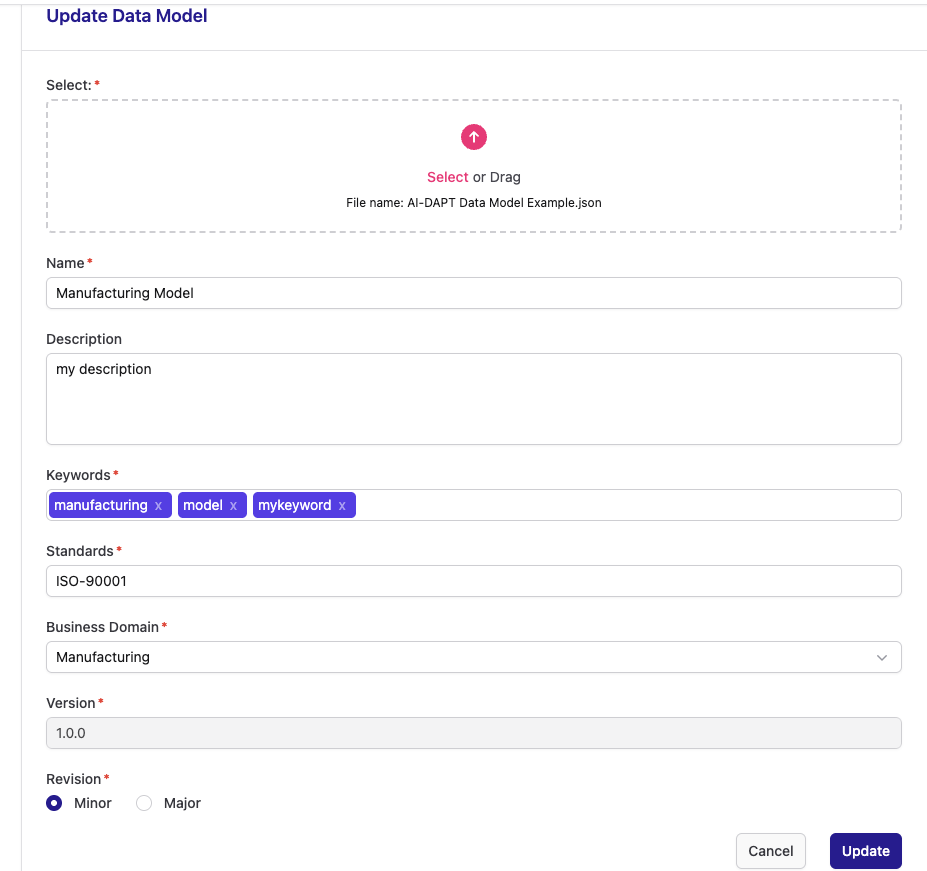Click the Select file link

tap(448, 177)
